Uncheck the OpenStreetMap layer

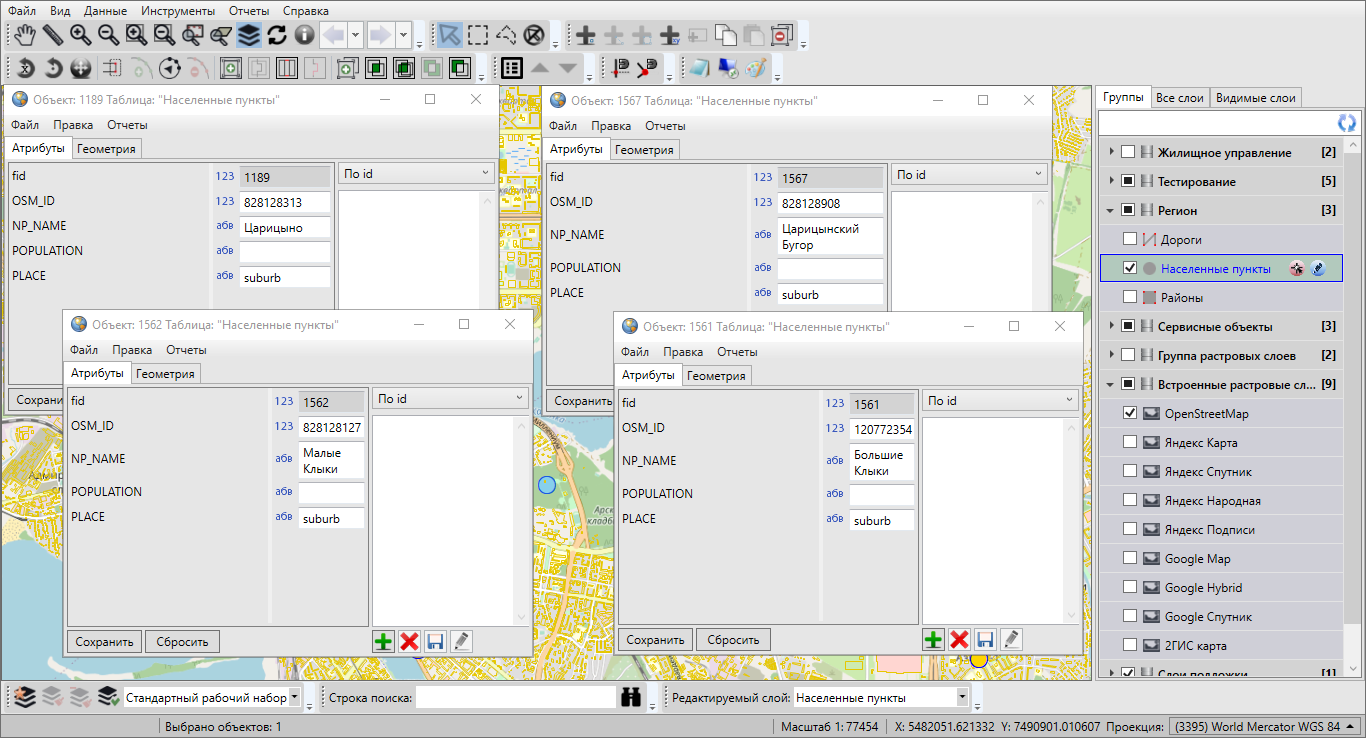[1130, 413]
